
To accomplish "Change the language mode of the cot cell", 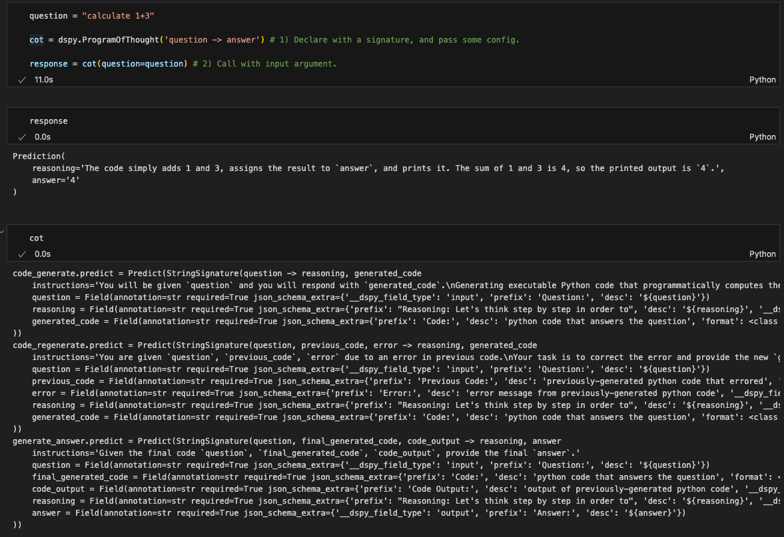I will pyautogui.click(x=762, y=254).
